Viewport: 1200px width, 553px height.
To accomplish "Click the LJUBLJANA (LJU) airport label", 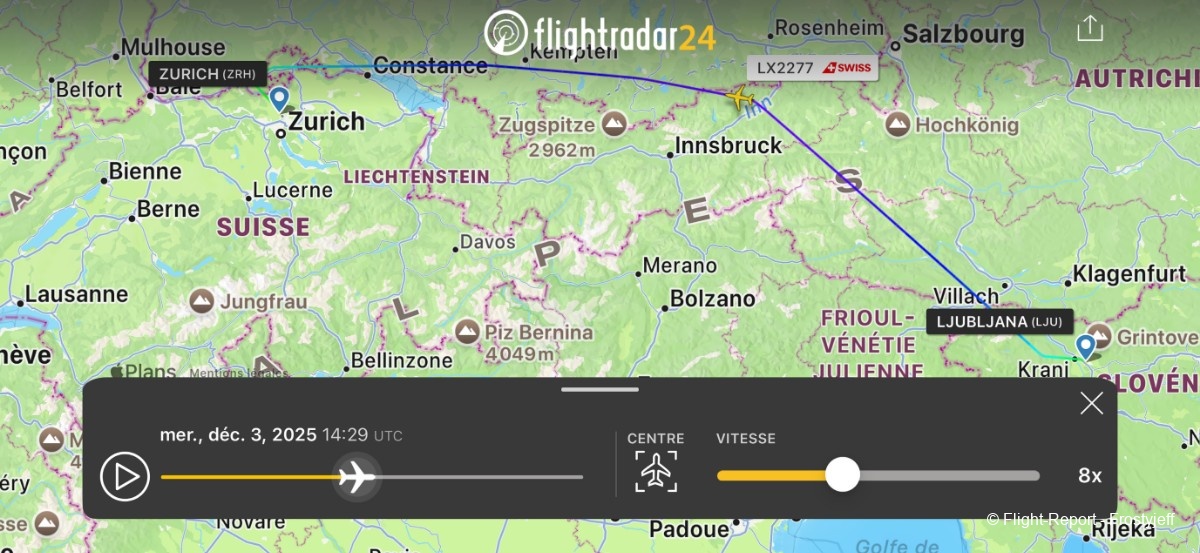I will pos(1000,321).
